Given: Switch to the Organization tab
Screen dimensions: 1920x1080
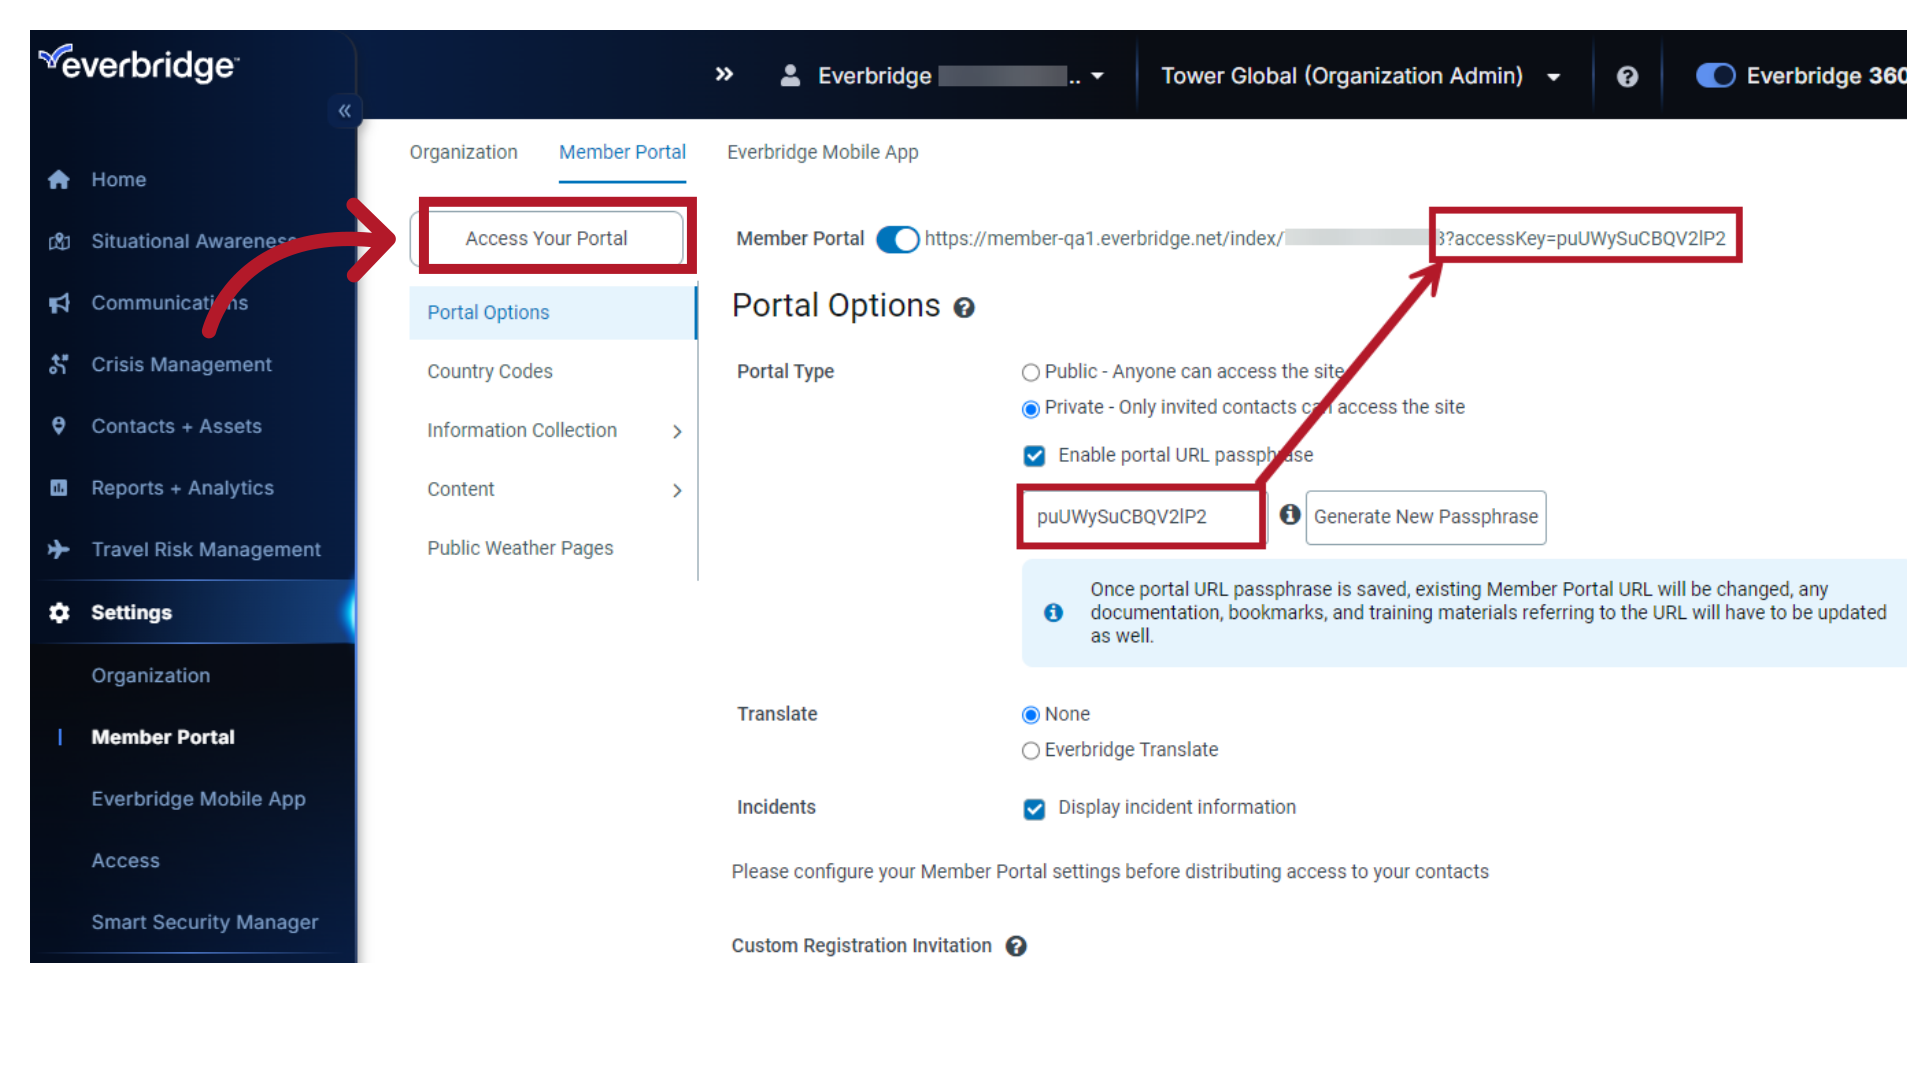Looking at the screenshot, I should coord(465,152).
